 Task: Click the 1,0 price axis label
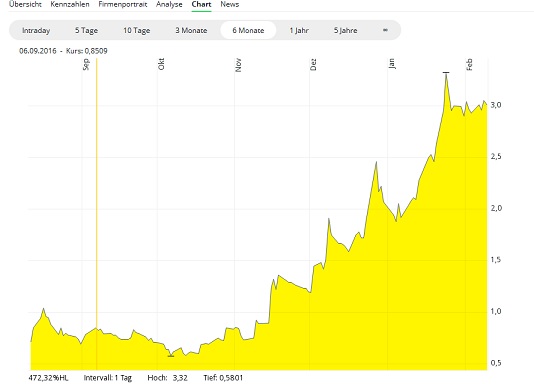coord(496,311)
